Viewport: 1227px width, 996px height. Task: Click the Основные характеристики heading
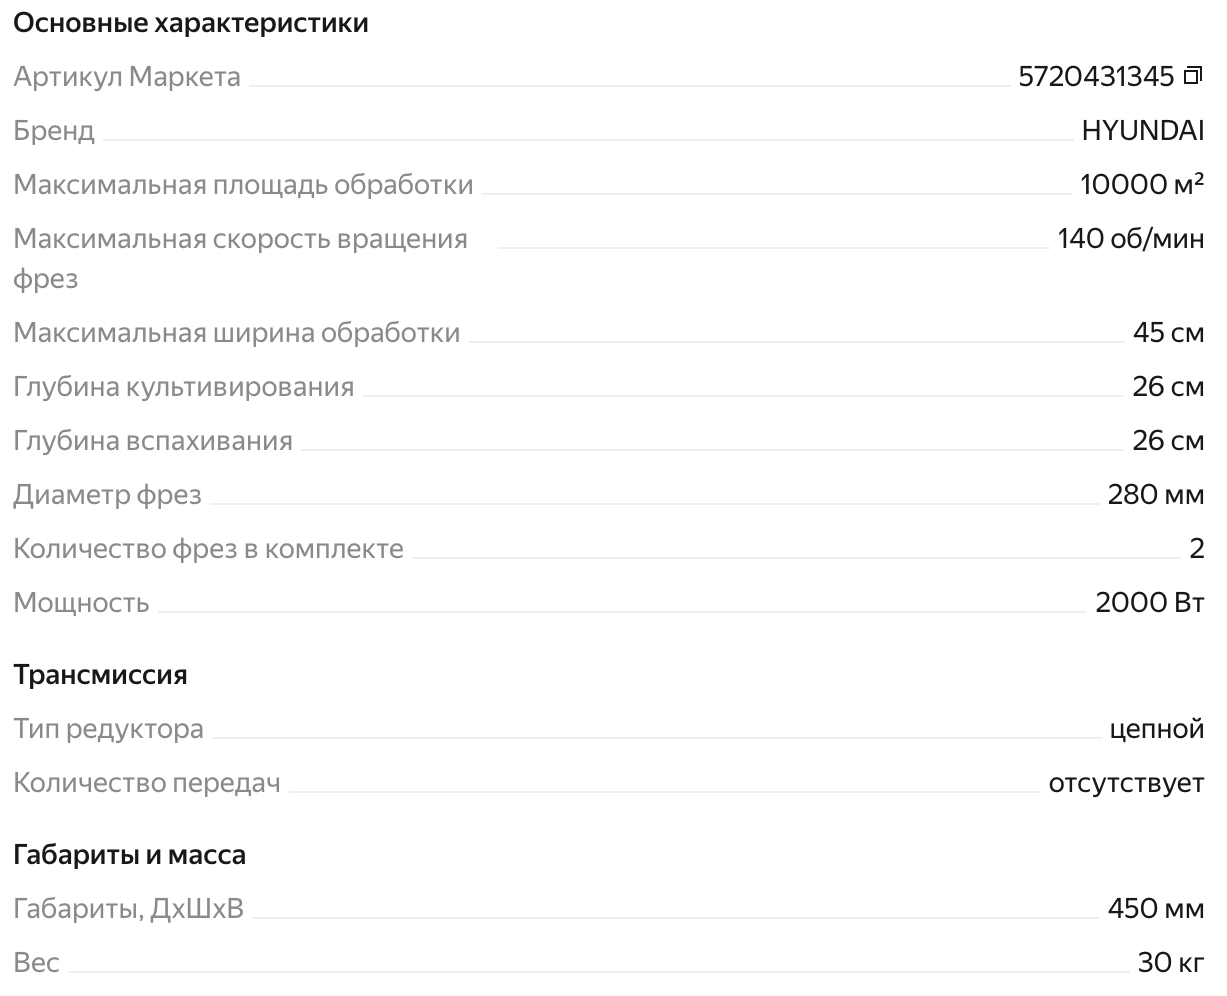point(191,22)
